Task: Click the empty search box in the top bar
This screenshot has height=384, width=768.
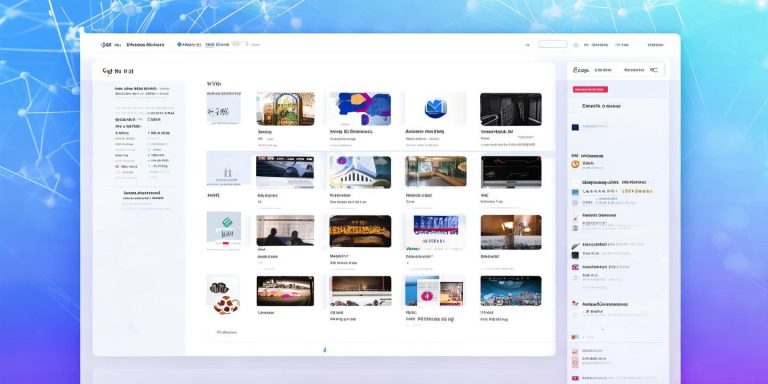Action: pos(553,44)
